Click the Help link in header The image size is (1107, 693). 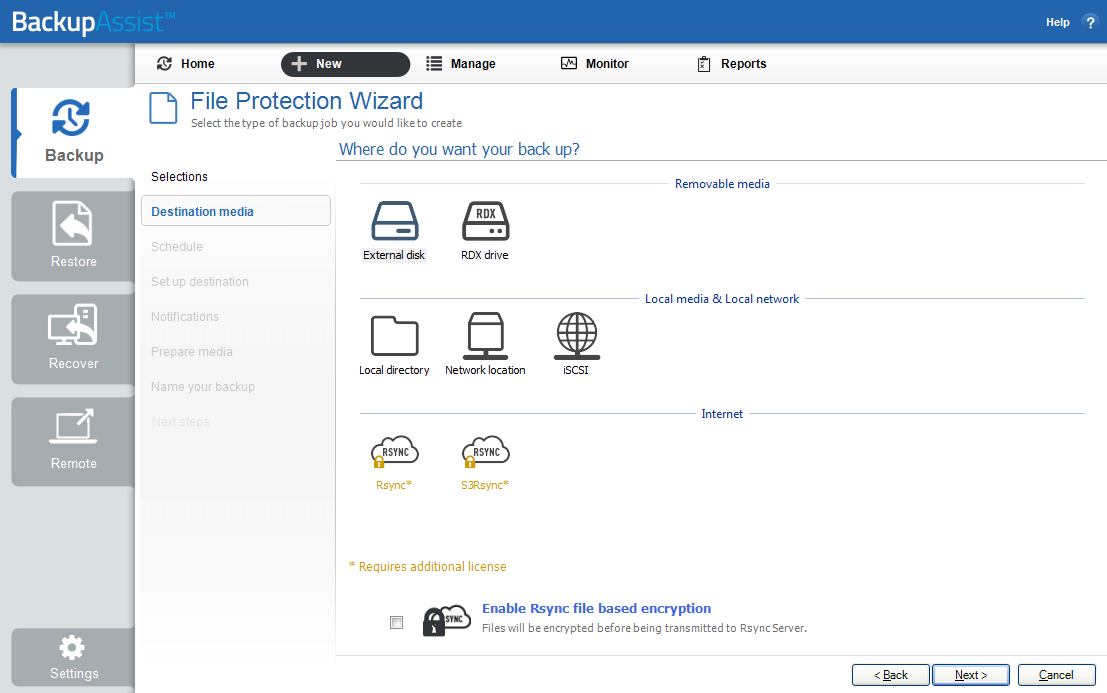pyautogui.click(x=1058, y=23)
